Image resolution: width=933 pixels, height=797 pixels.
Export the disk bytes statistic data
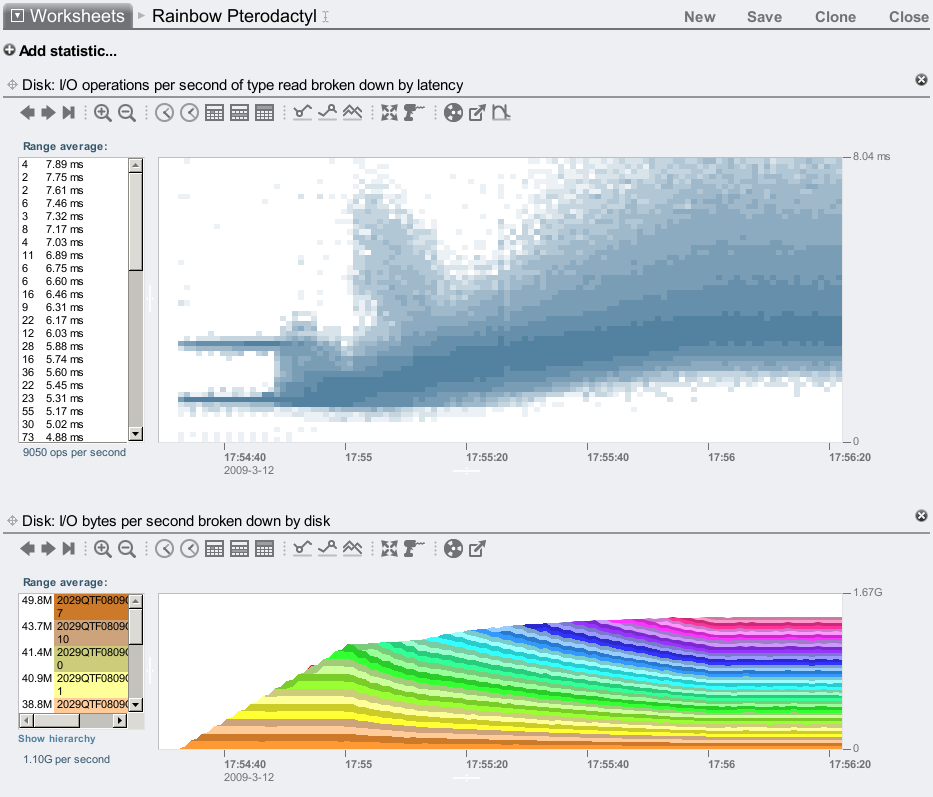(x=478, y=548)
